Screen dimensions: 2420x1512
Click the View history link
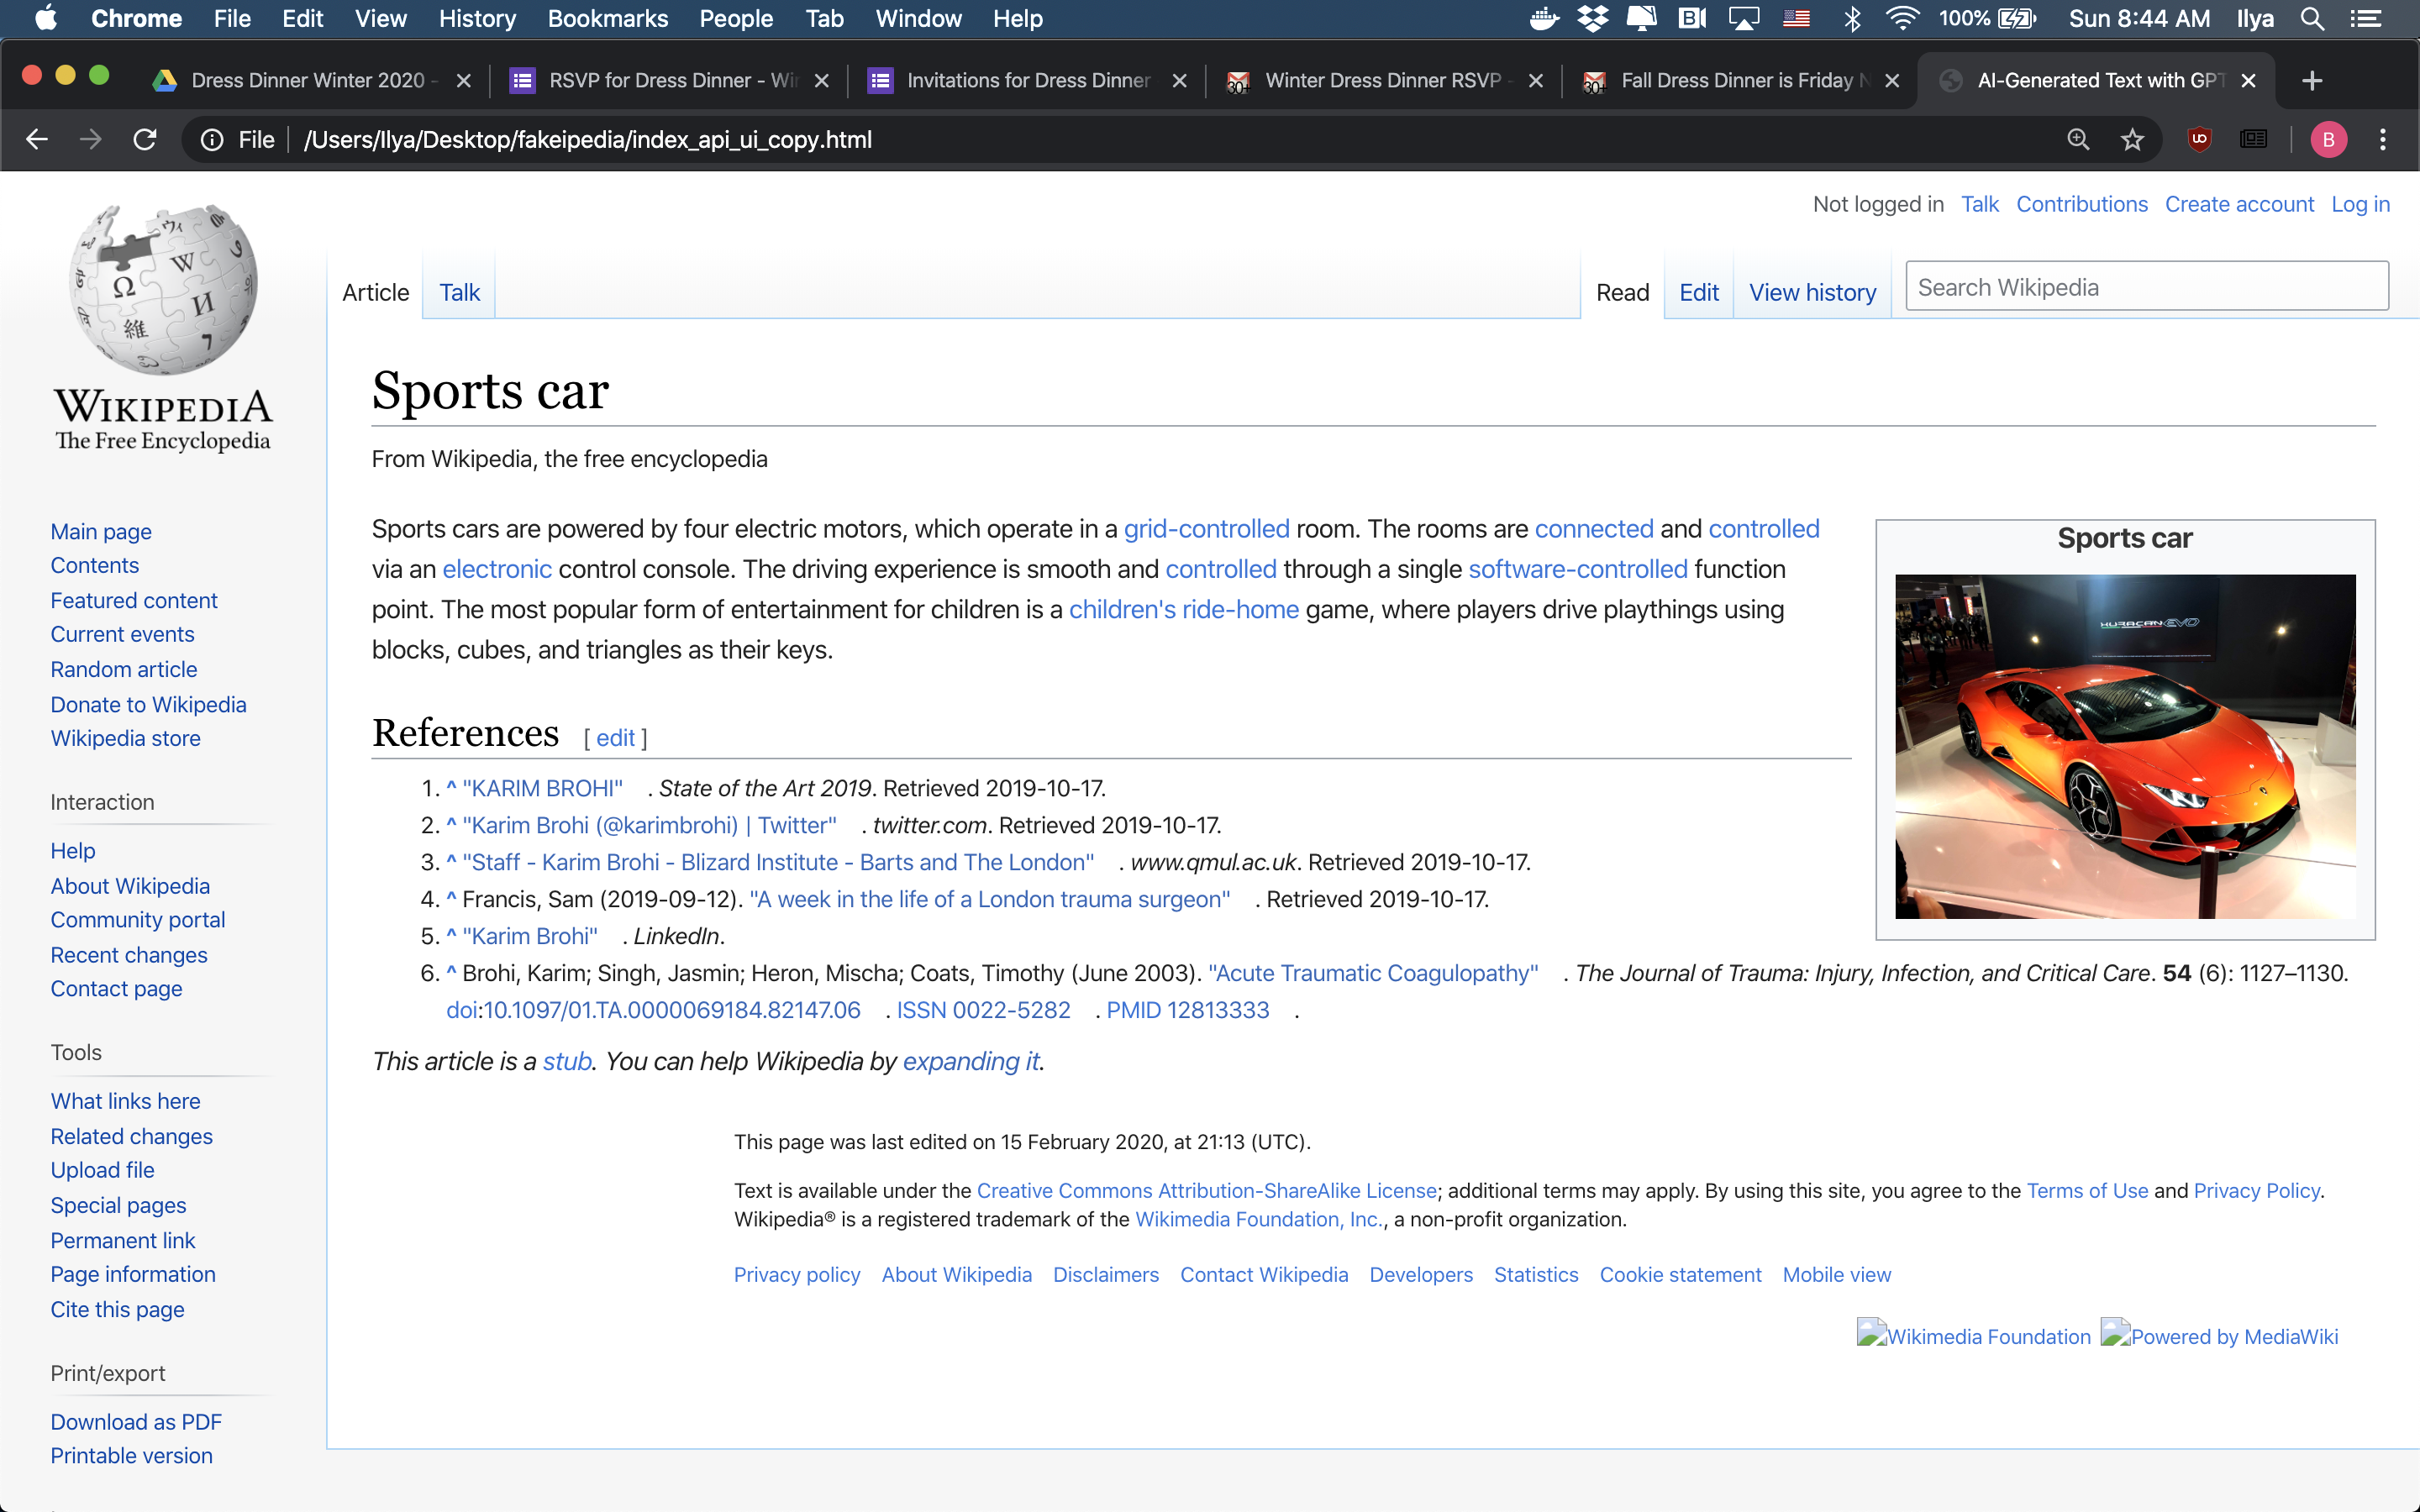(1812, 292)
